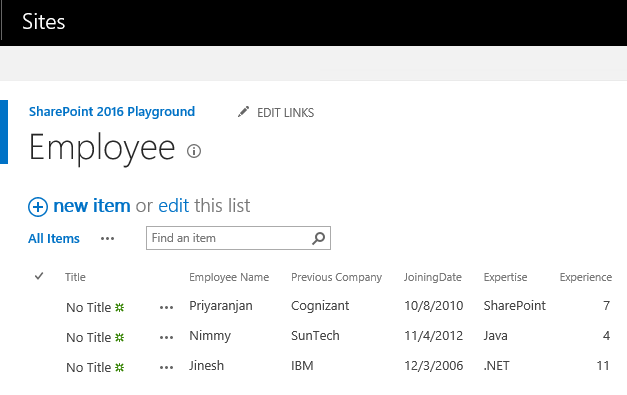Screen dimensions: 627x395
Task: Toggle the select-all checkmark in header
Action: (x=39, y=276)
